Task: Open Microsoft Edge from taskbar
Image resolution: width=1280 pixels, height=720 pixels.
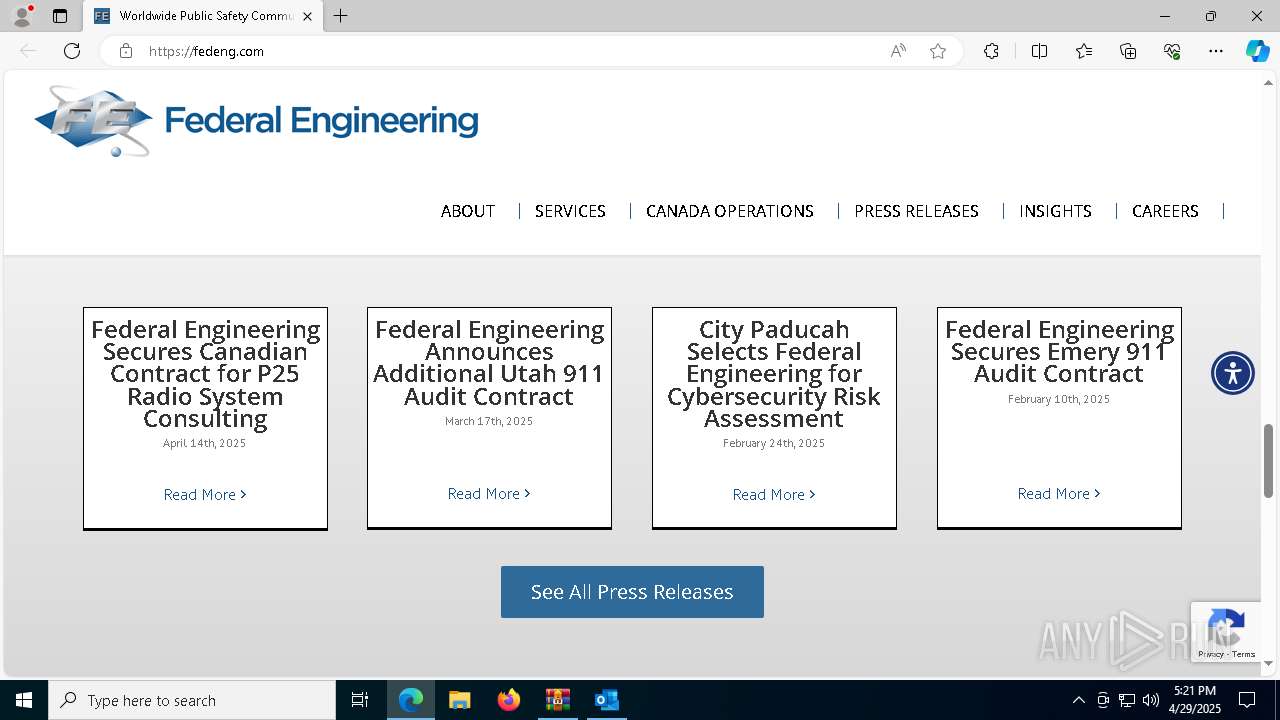Action: (411, 700)
